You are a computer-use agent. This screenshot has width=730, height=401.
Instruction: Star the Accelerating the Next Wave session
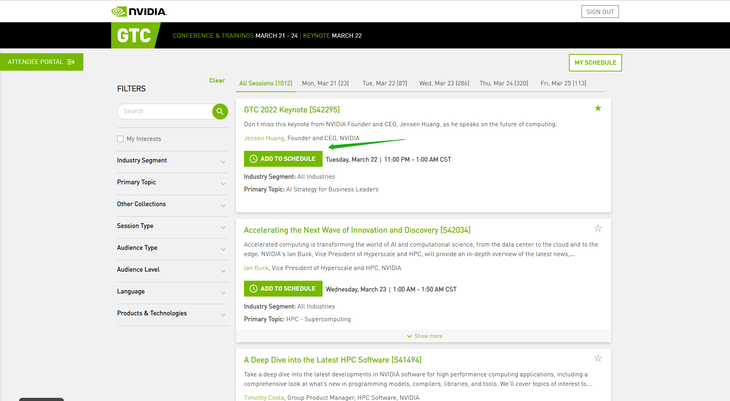coord(598,228)
